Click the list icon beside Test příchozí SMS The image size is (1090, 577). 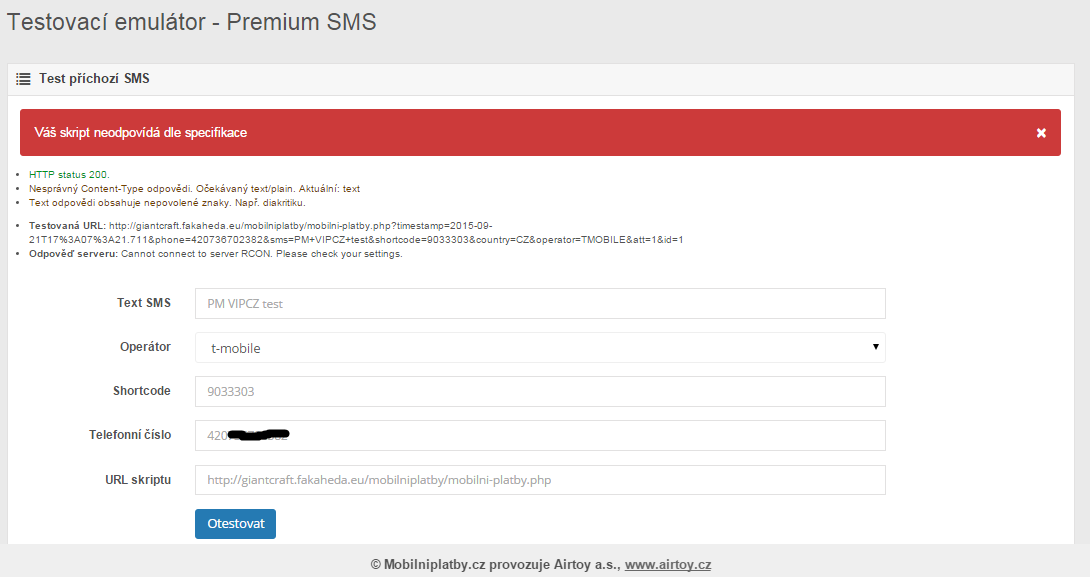pyautogui.click(x=24, y=79)
